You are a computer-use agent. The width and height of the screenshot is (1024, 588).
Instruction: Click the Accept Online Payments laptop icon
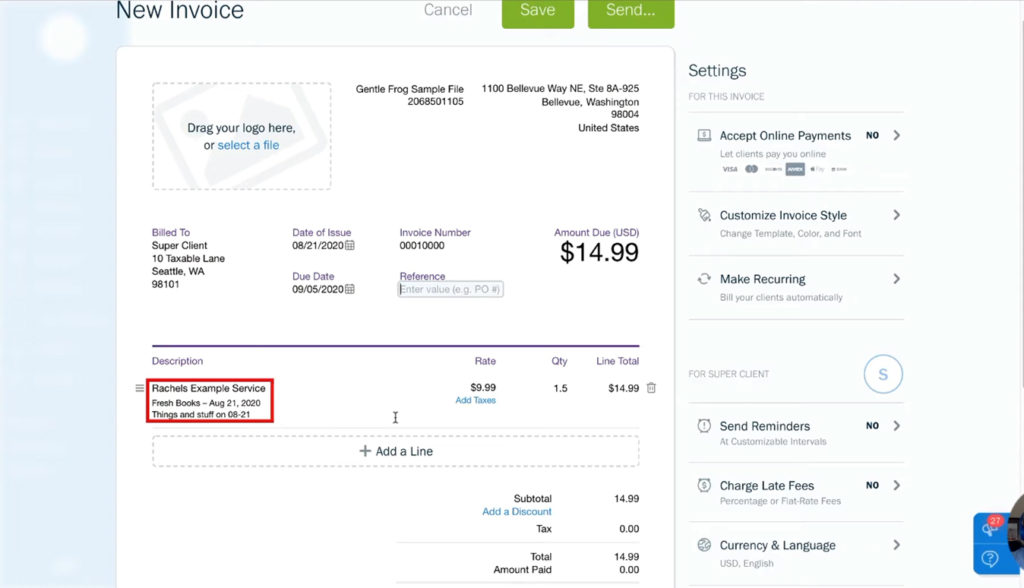point(706,135)
